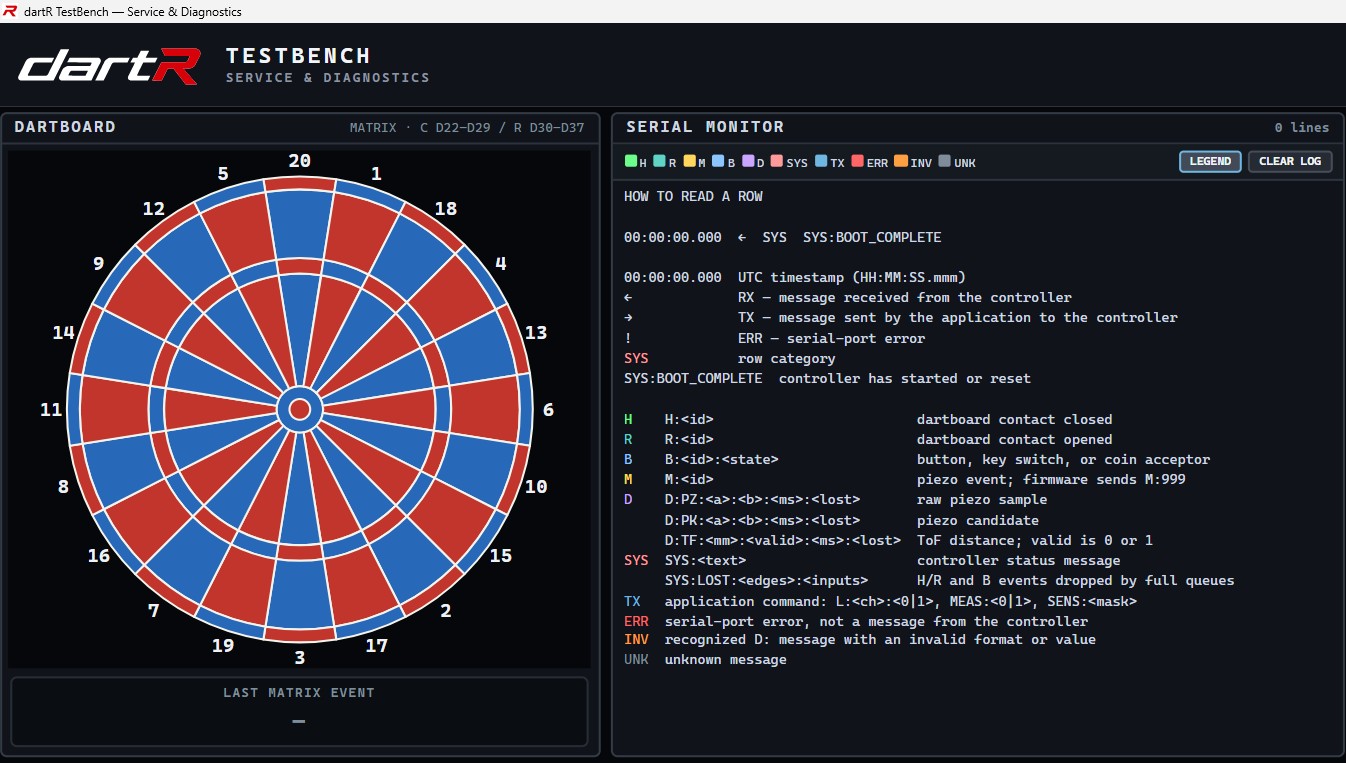Click the small dartR title bar icon
Viewport: 1346px width, 763px height.
point(10,11)
